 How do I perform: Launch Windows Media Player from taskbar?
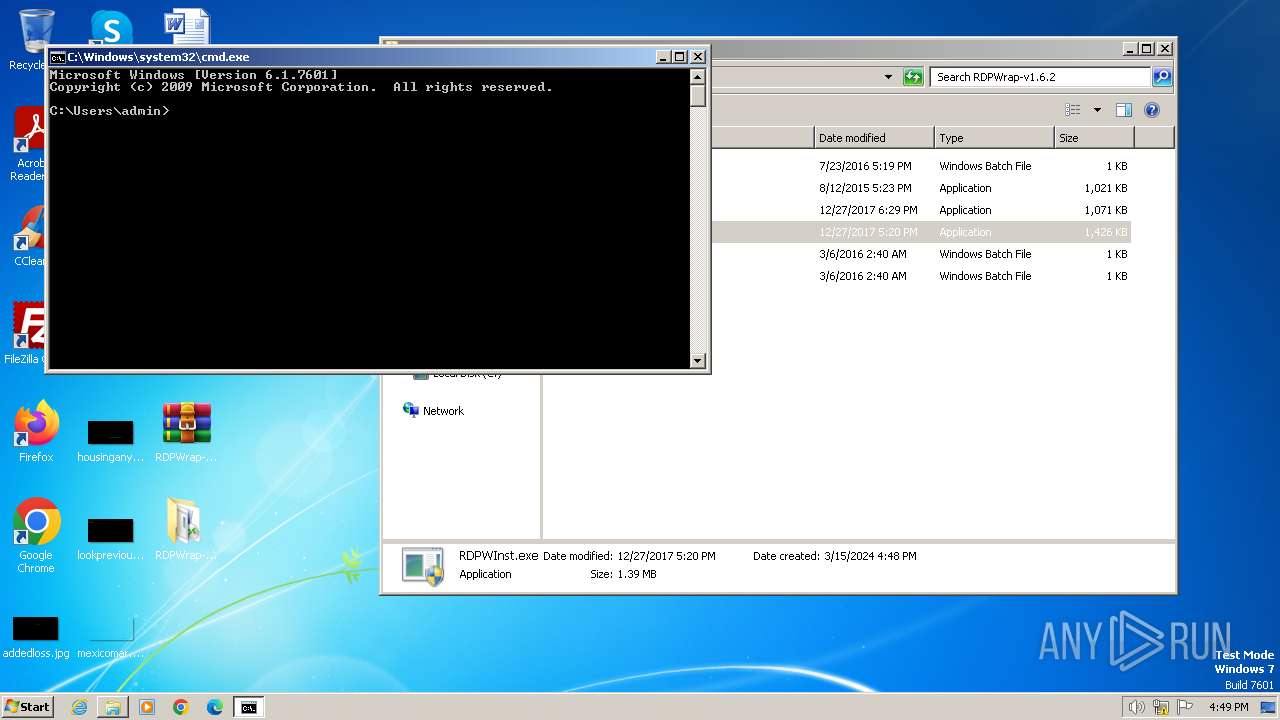147,707
